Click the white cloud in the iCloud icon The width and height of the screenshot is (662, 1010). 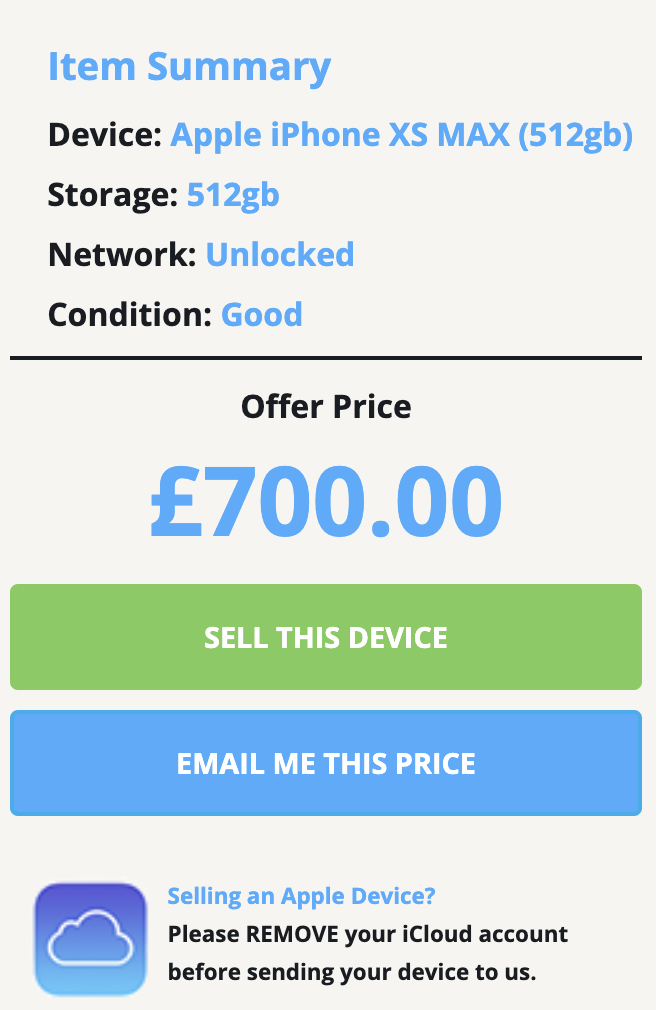tap(91, 938)
